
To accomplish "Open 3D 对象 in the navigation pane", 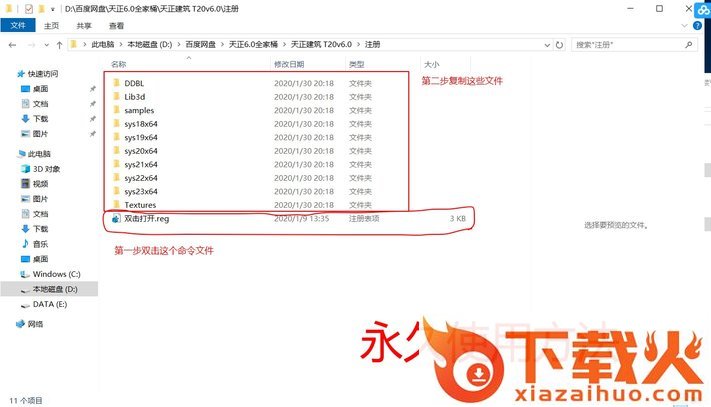I will click(46, 169).
